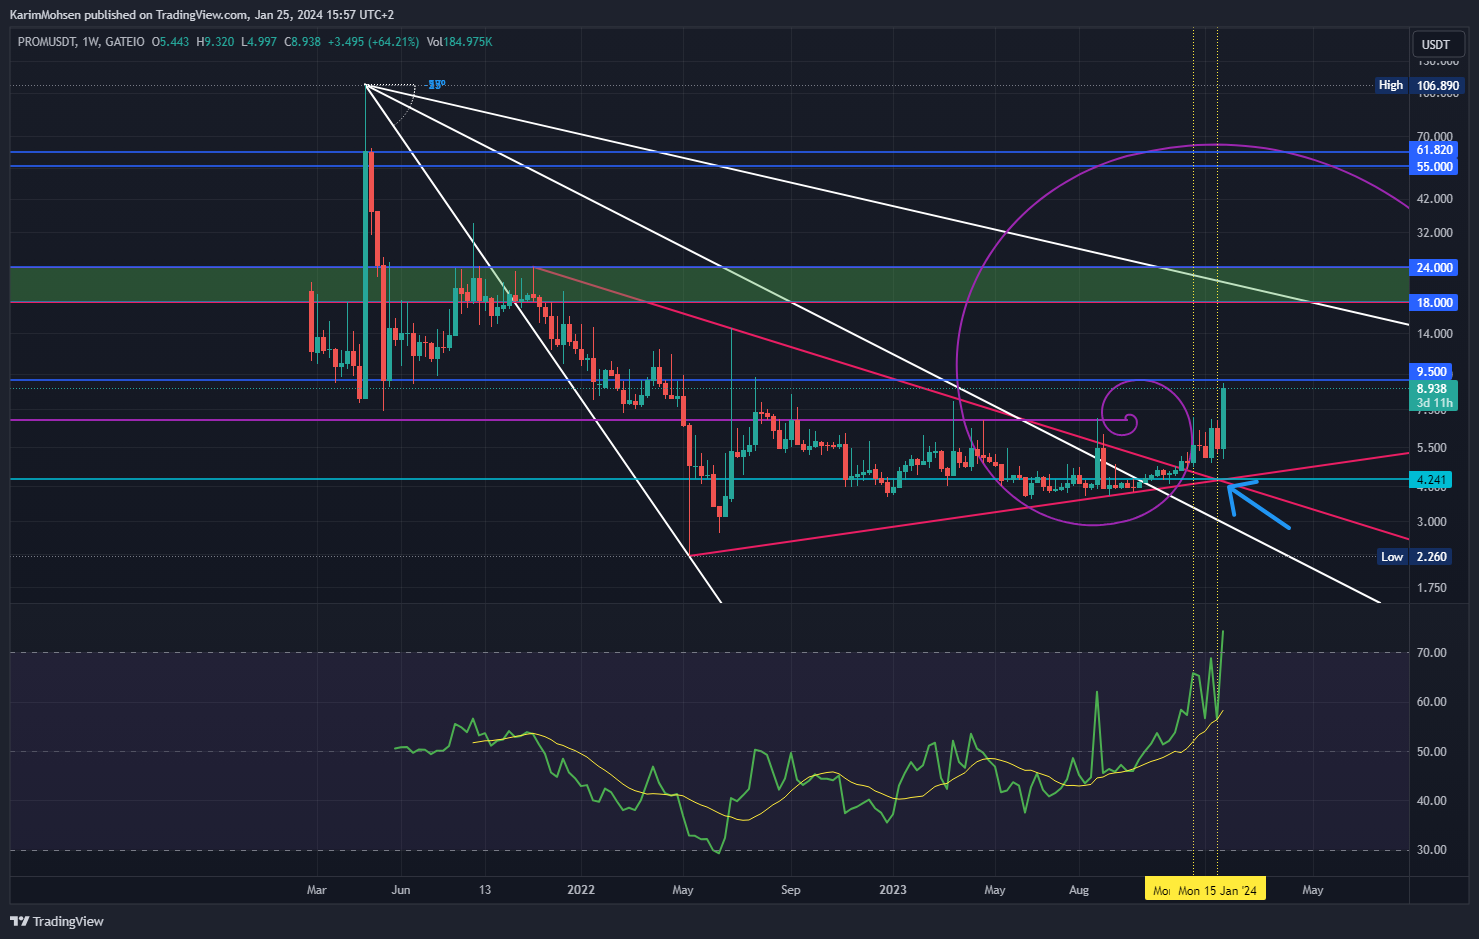Click the KarimMohsen publisher caption text
1479x939 pixels.
click(x=201, y=15)
